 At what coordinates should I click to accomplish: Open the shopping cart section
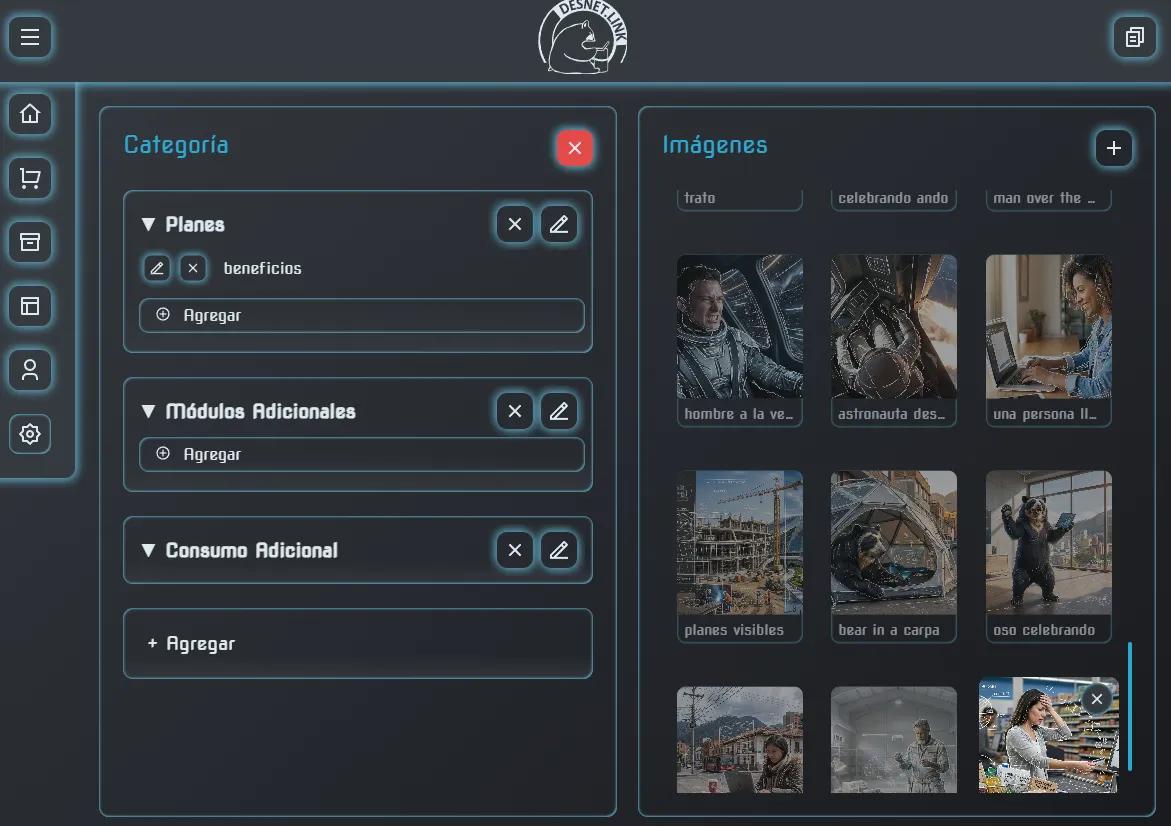pyautogui.click(x=30, y=178)
